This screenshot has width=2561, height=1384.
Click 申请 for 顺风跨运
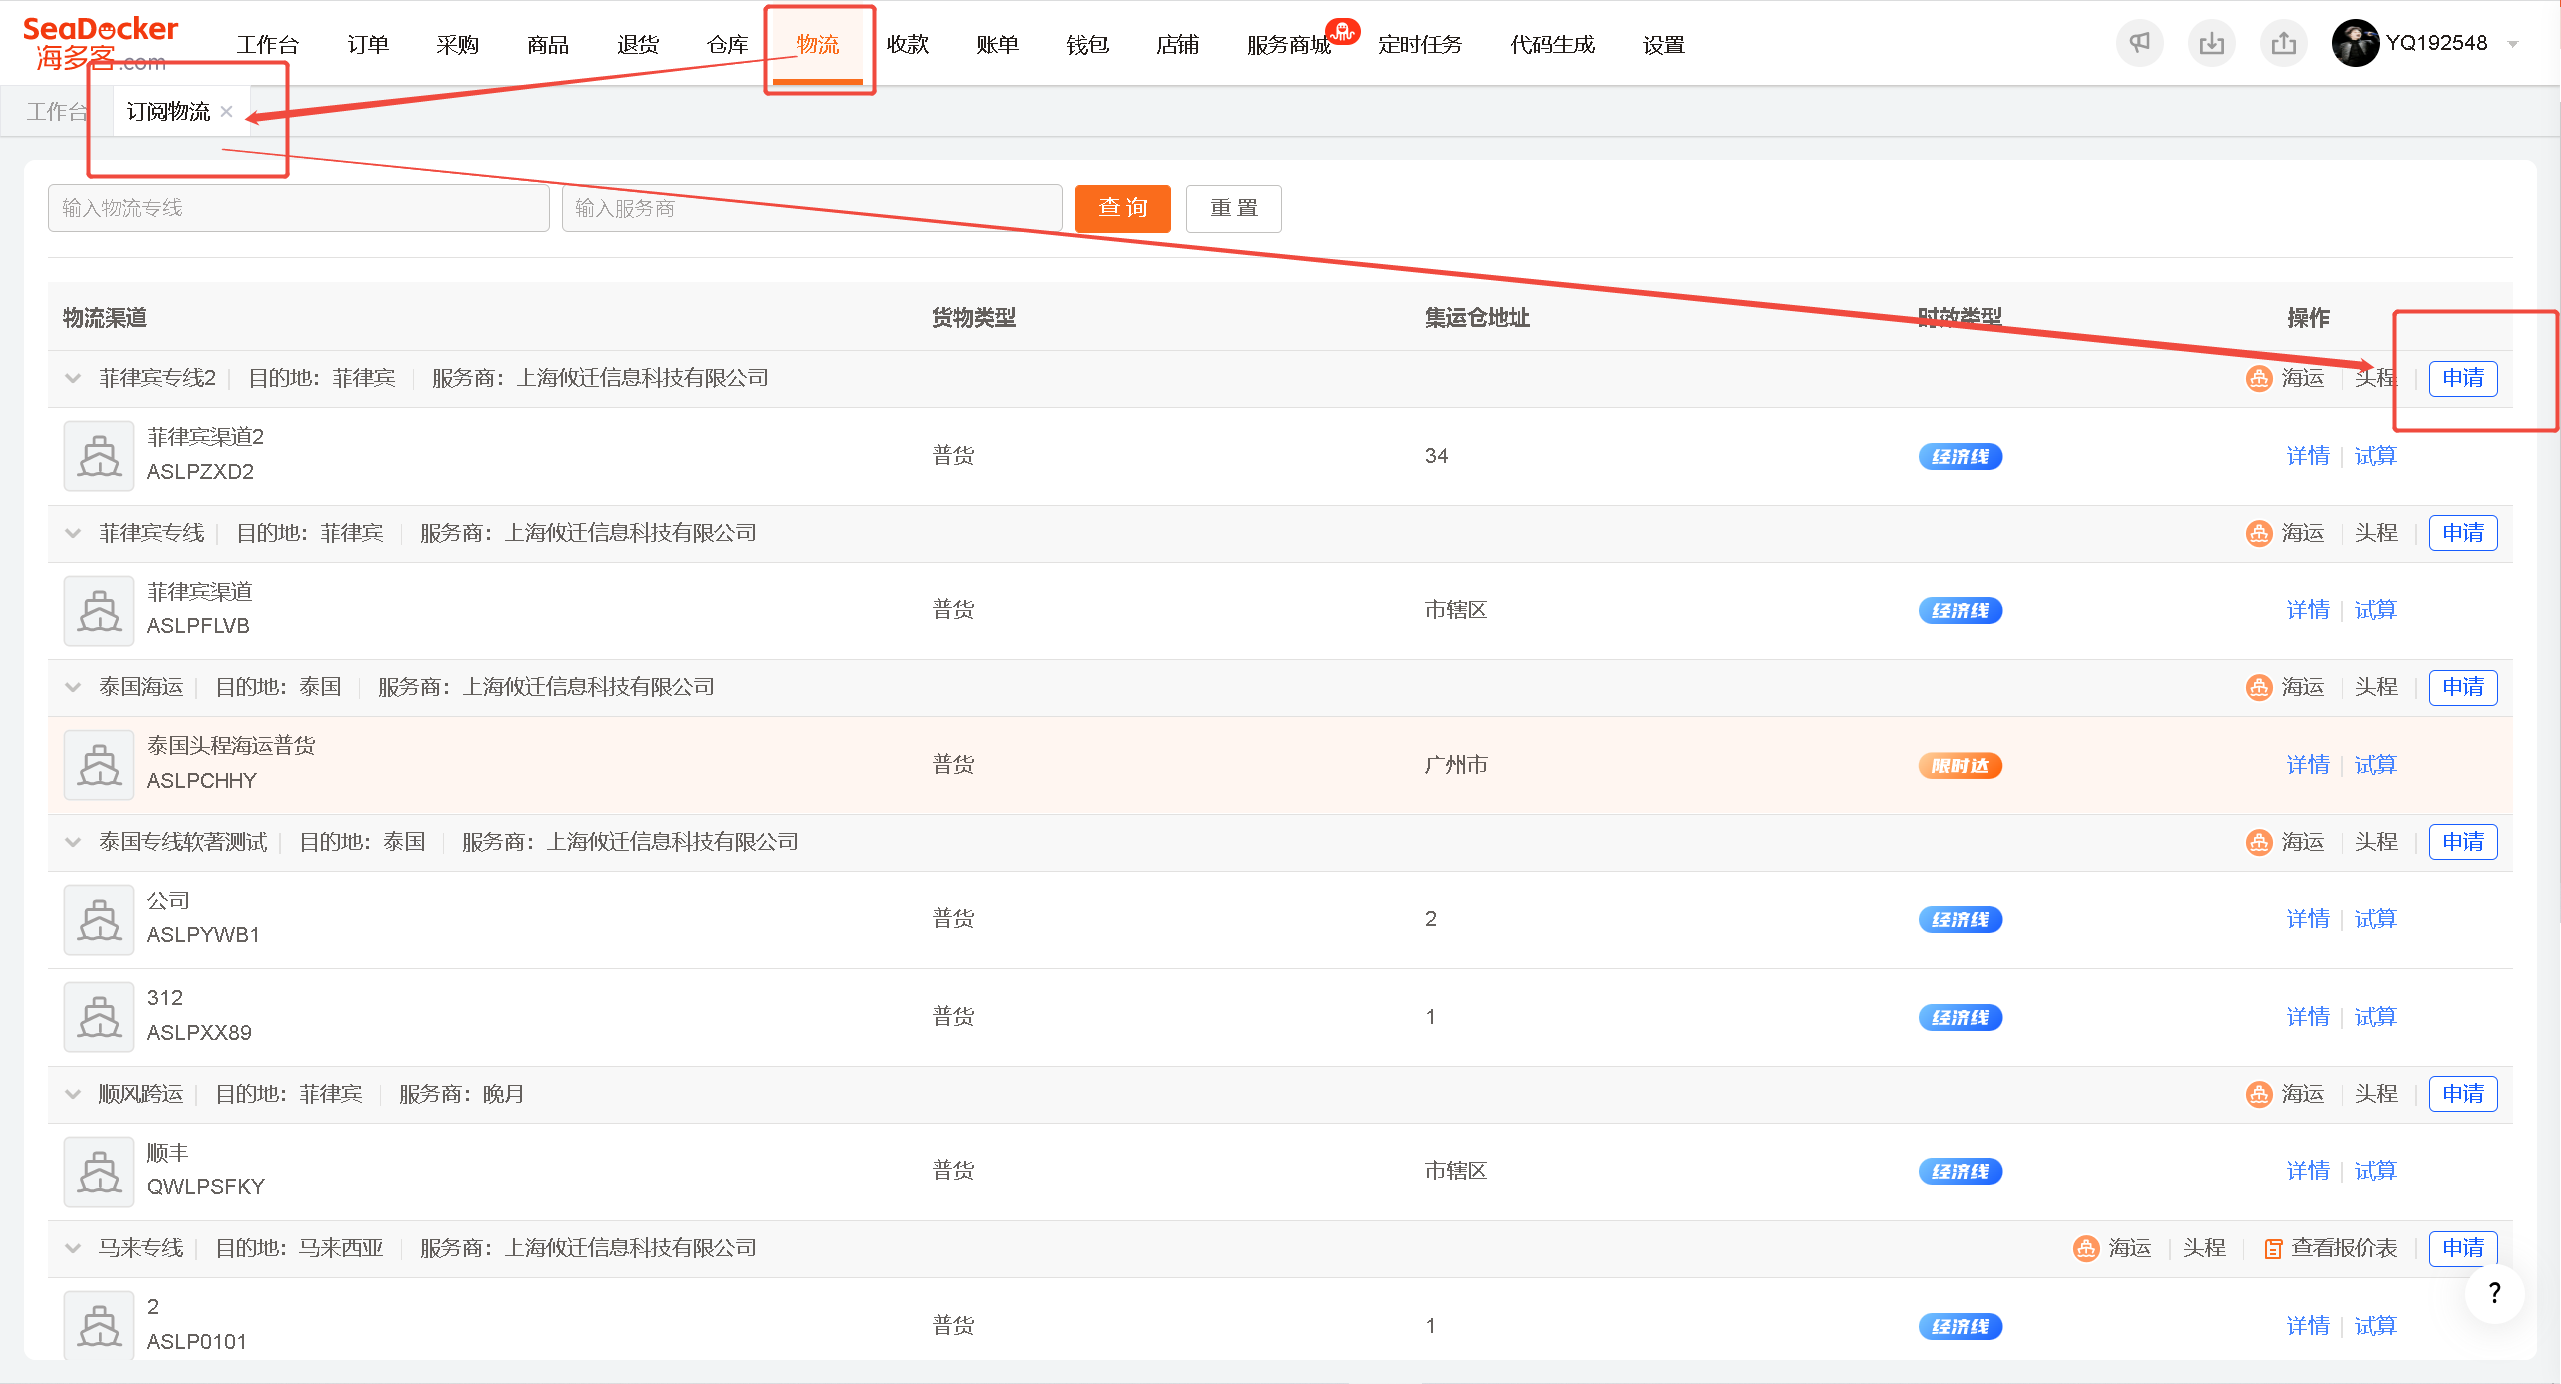click(x=2463, y=1094)
